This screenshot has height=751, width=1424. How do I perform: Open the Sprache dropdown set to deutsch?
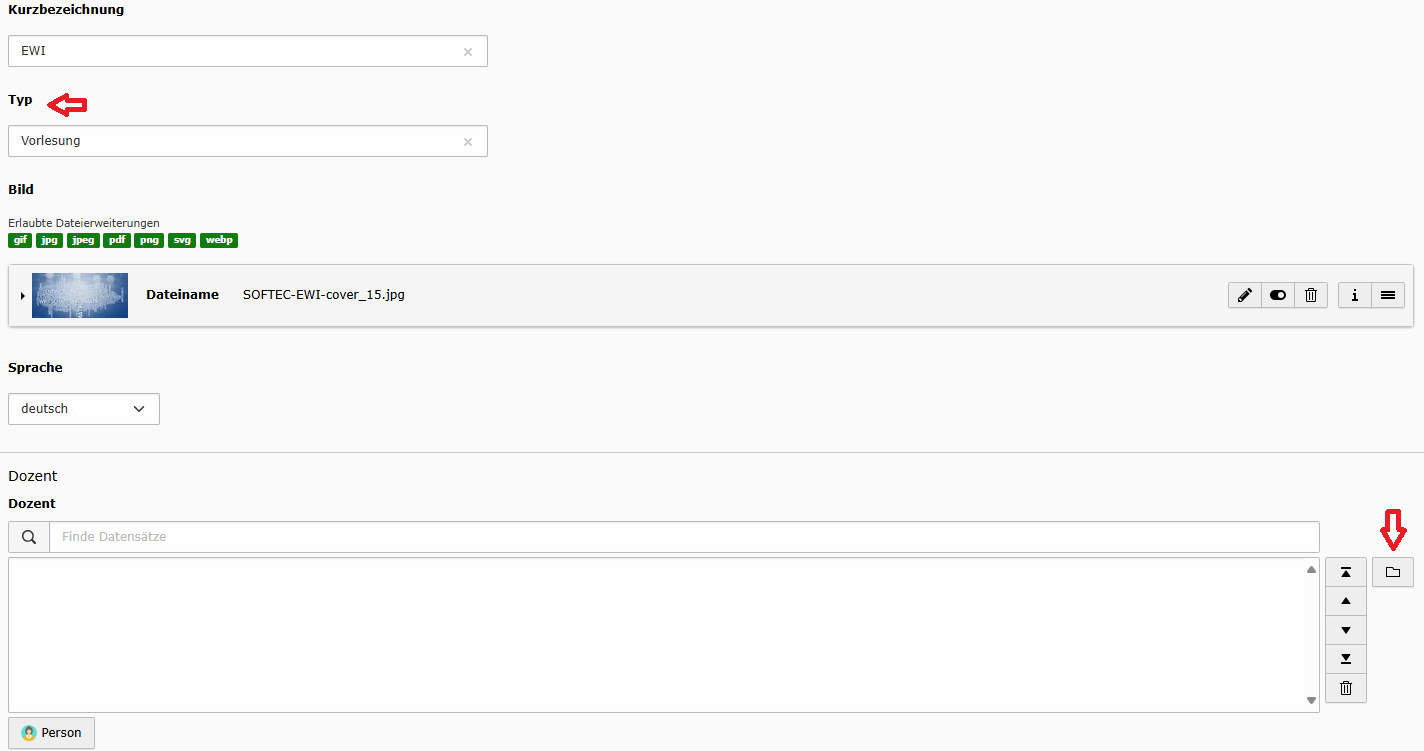(84, 409)
